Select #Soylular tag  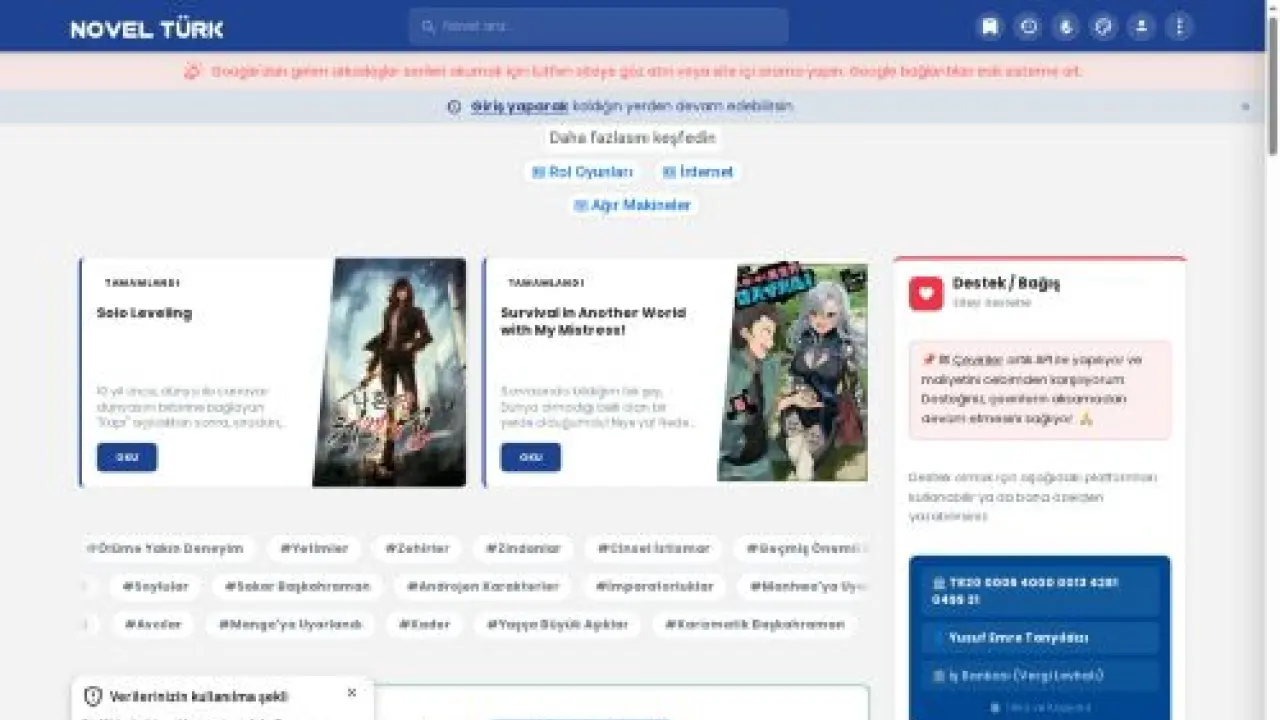click(x=155, y=586)
